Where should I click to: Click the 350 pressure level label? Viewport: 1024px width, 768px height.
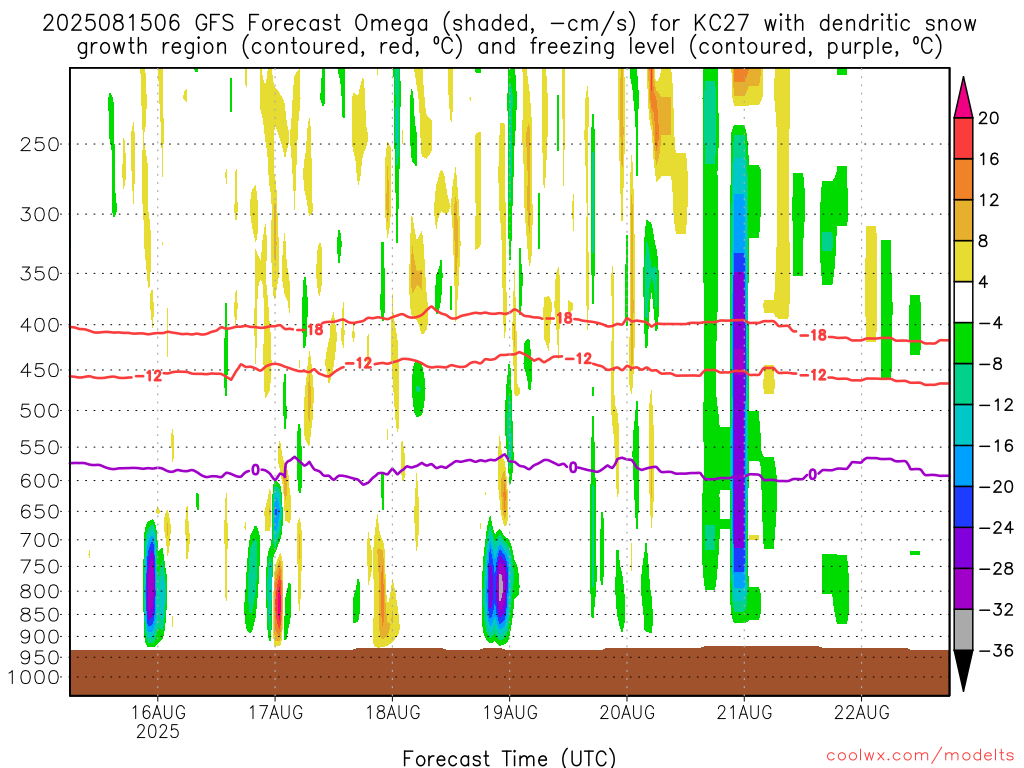(40, 273)
